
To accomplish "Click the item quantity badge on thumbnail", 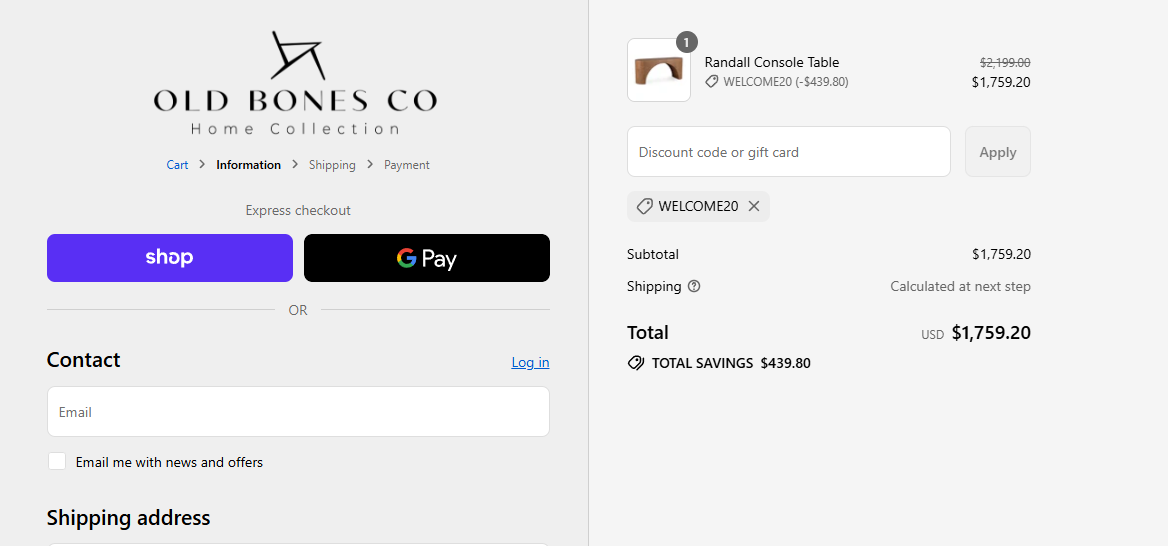I will click(687, 42).
